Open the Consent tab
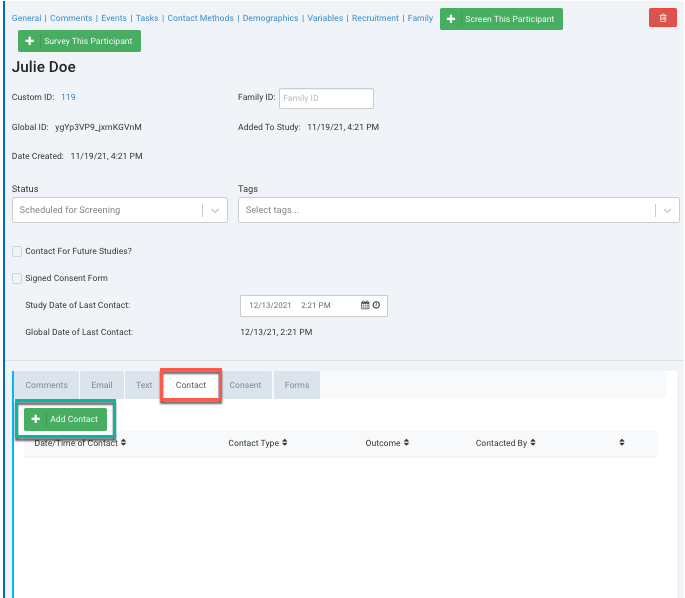685x598 pixels. pyautogui.click(x=245, y=385)
